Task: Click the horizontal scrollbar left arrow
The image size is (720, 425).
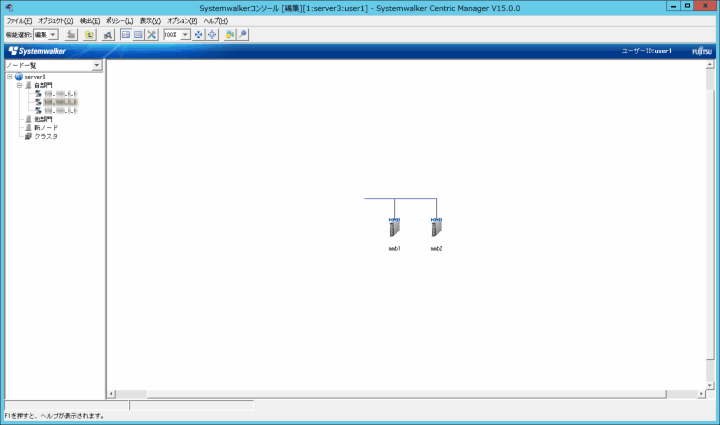Action: click(111, 394)
